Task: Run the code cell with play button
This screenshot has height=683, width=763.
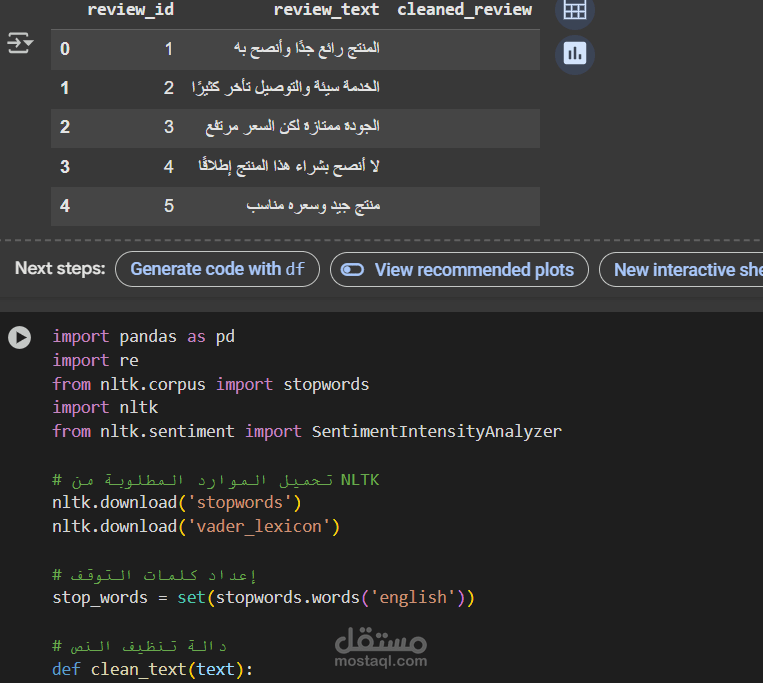Action: coord(20,337)
